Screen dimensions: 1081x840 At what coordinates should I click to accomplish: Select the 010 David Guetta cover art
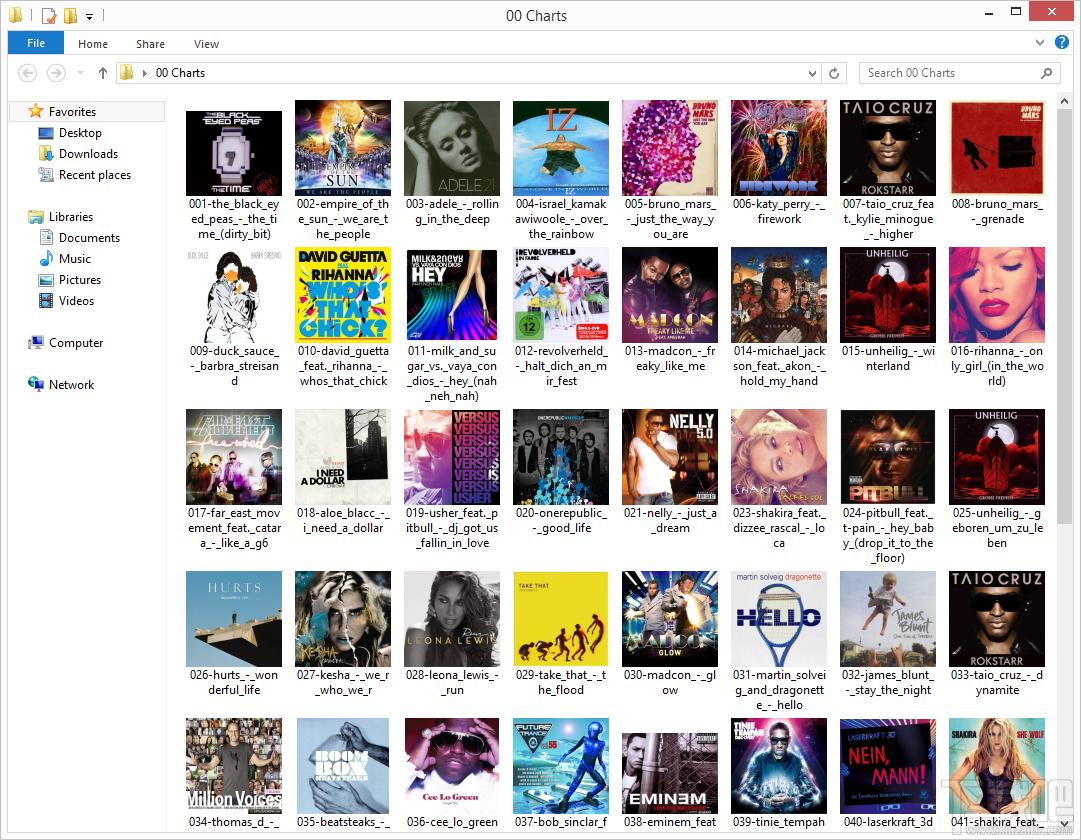[343, 295]
